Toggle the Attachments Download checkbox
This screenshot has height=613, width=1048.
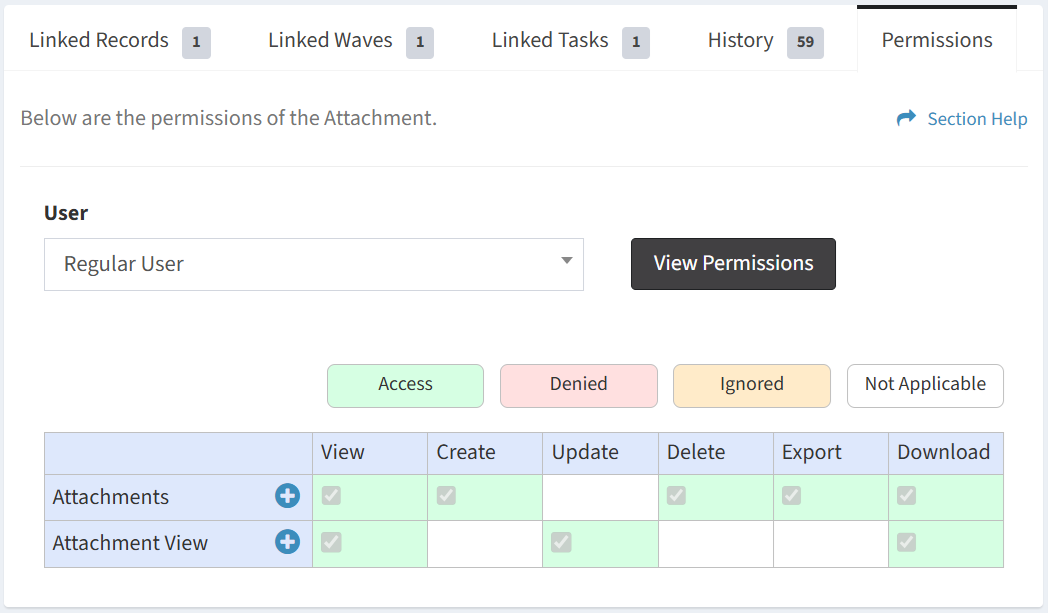point(906,496)
